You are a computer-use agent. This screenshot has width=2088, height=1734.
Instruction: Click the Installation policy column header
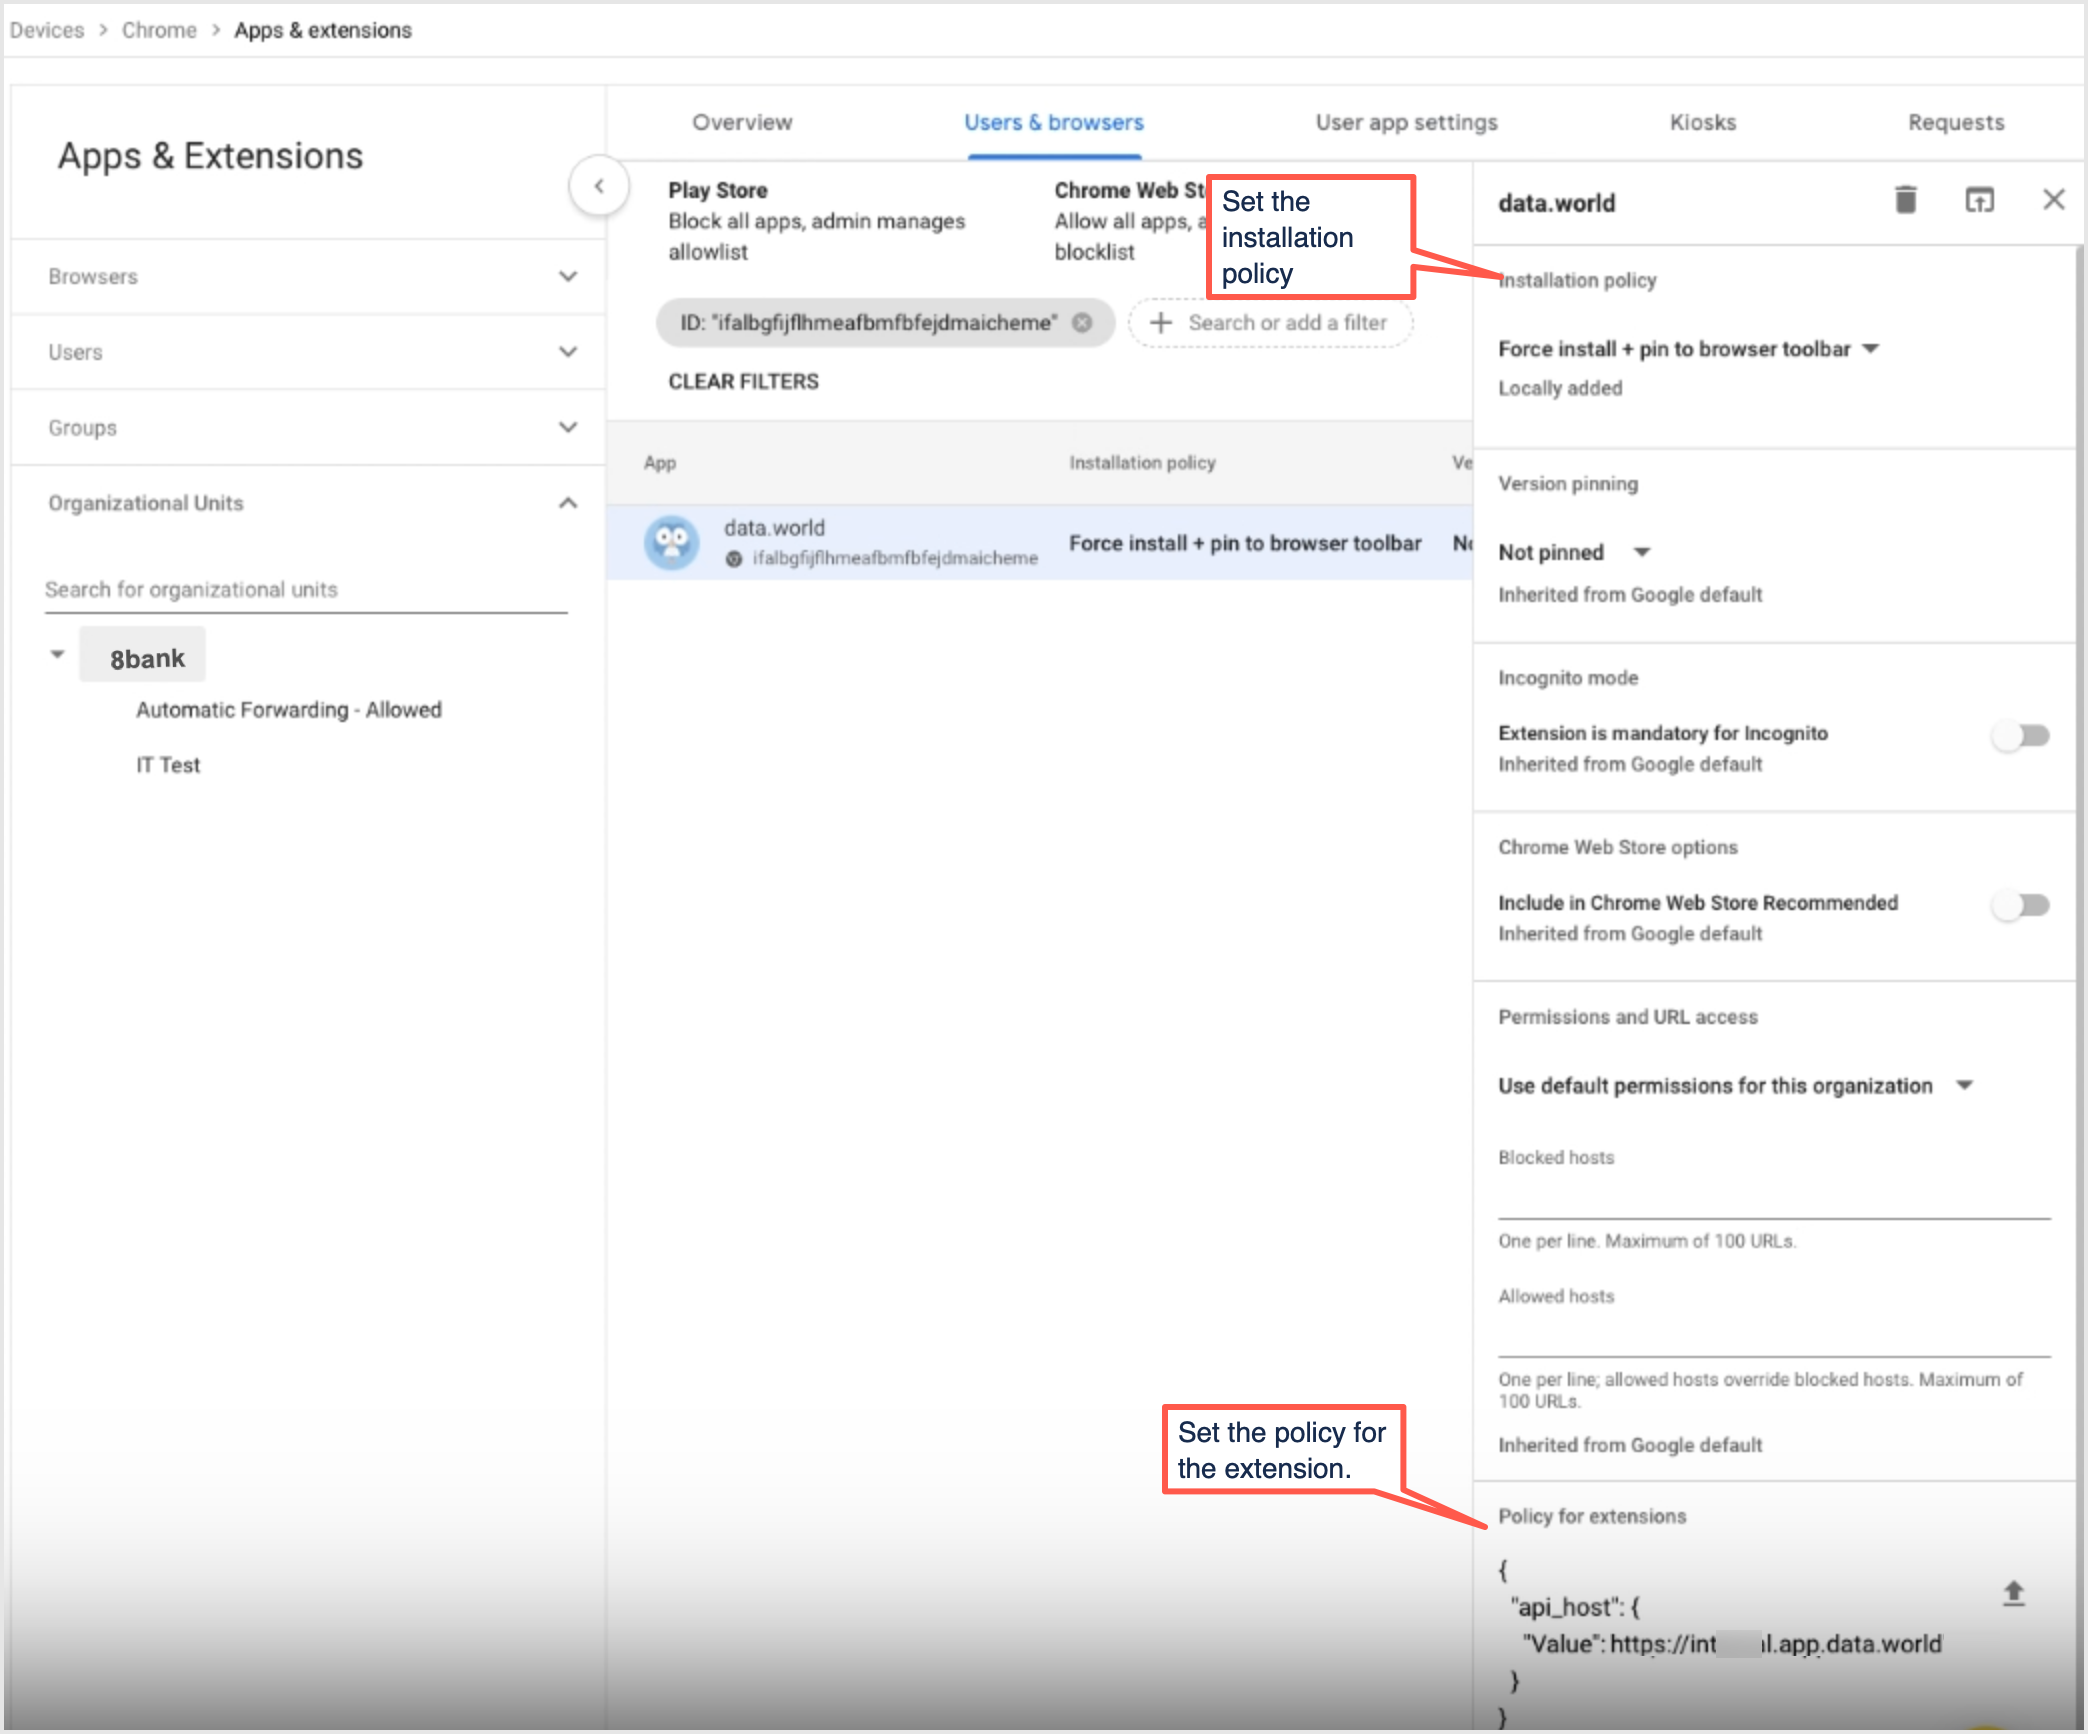click(1142, 462)
